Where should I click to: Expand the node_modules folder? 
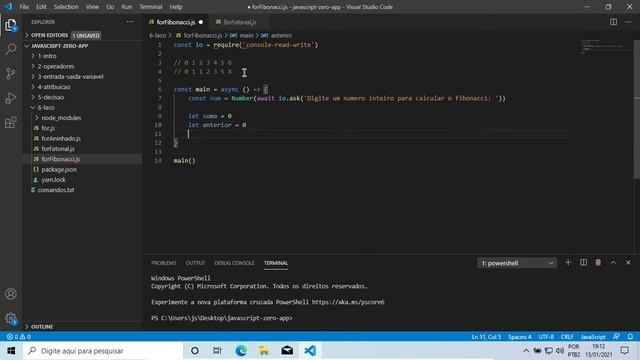(x=82, y=118)
